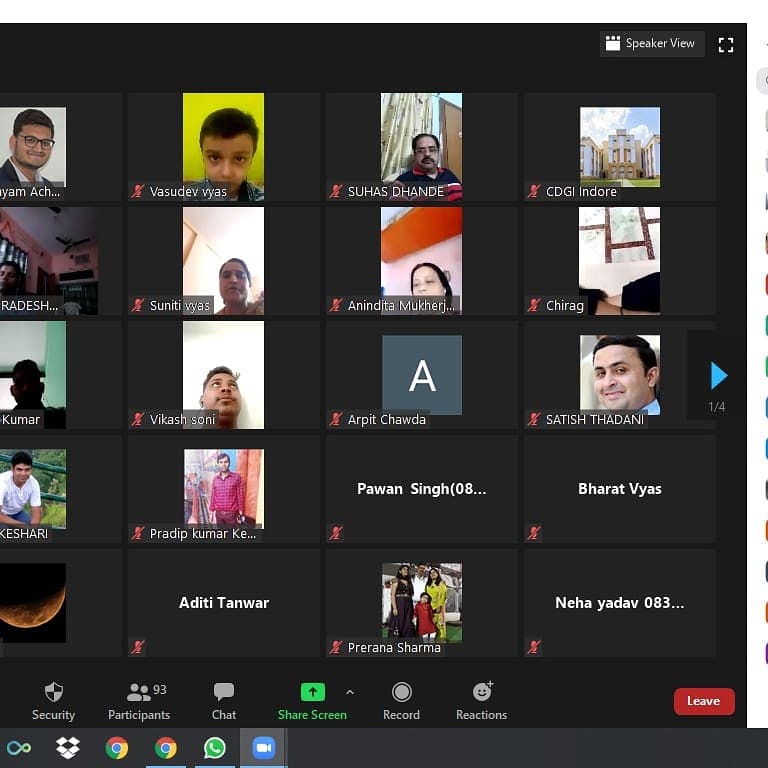
Task: Select Anindita Mukherj... video thumbnail
Action: coord(421,261)
